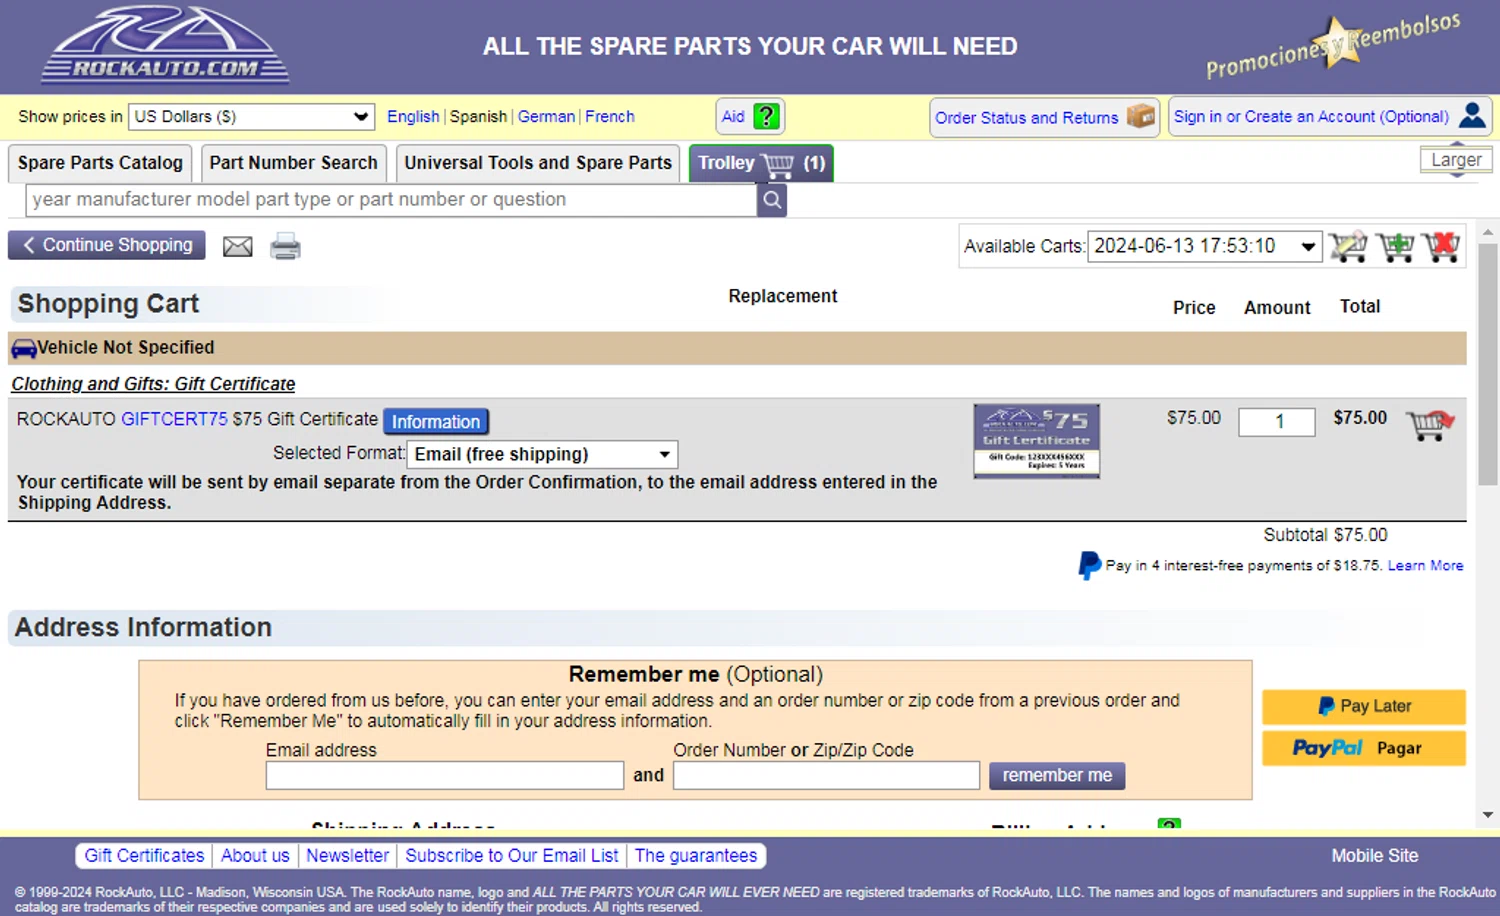Click the $75 gift certificate thumbnail
The image size is (1500, 916).
click(x=1037, y=441)
